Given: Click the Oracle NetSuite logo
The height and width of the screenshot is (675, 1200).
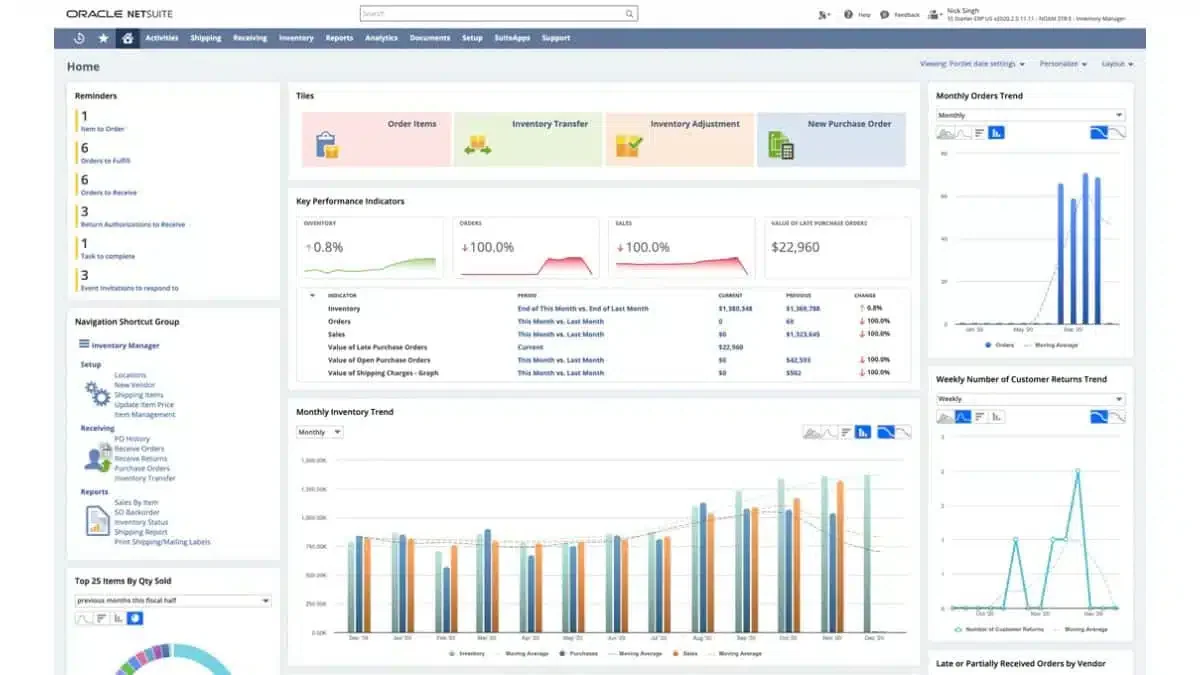Looking at the screenshot, I should (x=120, y=14).
